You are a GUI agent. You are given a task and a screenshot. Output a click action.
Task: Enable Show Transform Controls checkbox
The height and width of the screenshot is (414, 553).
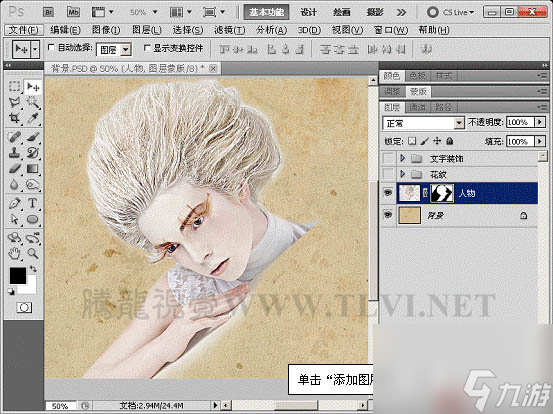tap(147, 48)
